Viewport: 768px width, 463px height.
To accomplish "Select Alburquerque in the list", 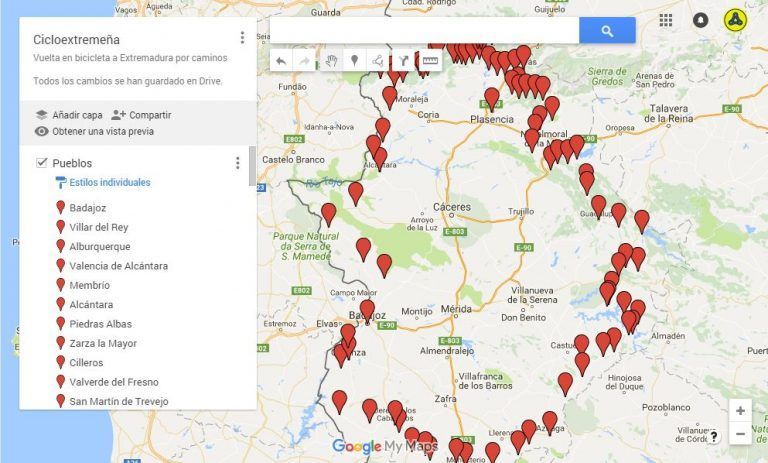I will coord(100,246).
